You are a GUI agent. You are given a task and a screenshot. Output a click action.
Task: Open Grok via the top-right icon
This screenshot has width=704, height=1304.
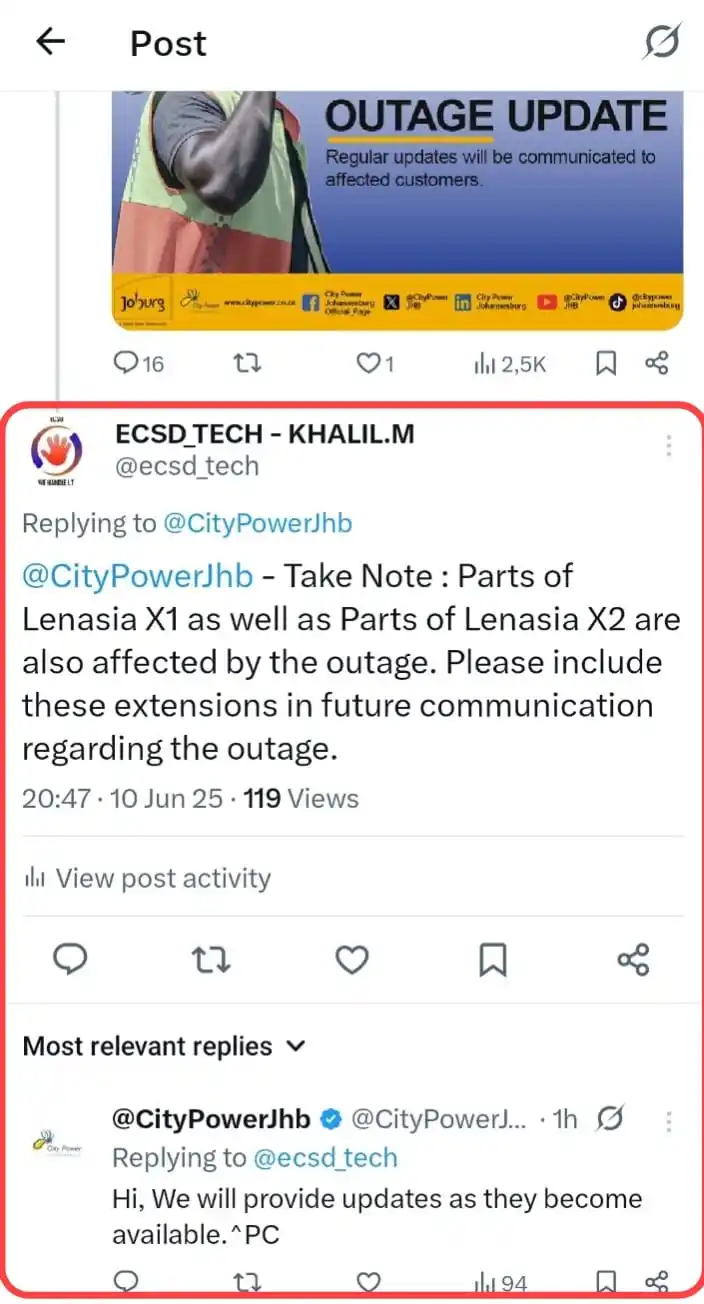click(661, 42)
